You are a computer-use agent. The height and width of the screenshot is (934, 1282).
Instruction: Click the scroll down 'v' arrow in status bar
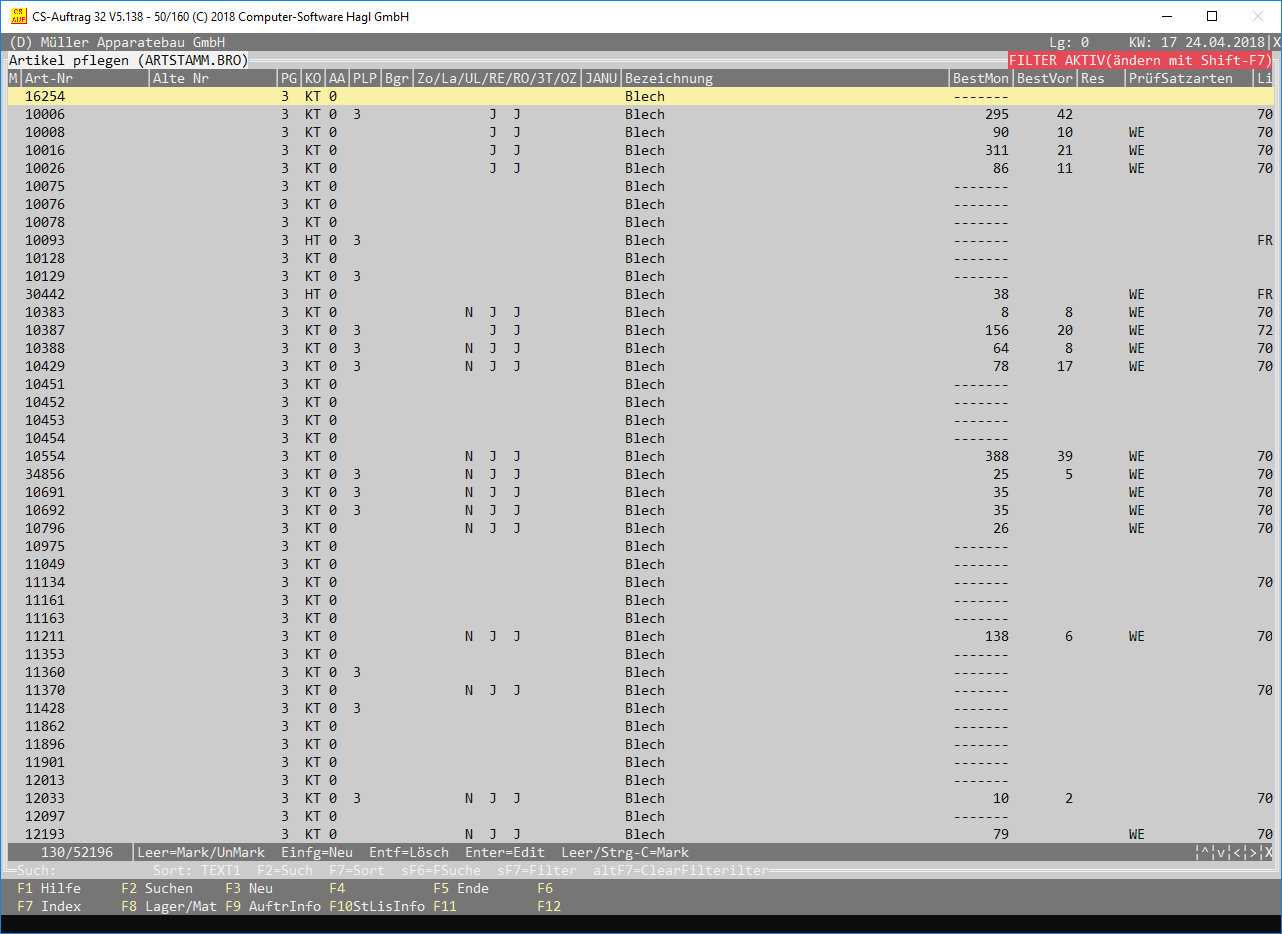tap(1221, 853)
